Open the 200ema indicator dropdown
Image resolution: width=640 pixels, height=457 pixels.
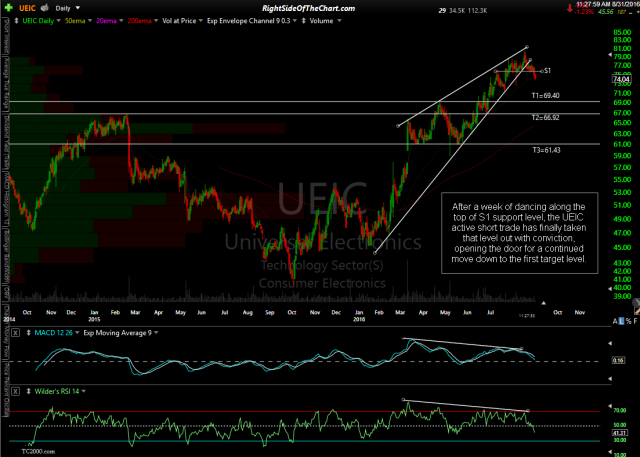(x=156, y=21)
